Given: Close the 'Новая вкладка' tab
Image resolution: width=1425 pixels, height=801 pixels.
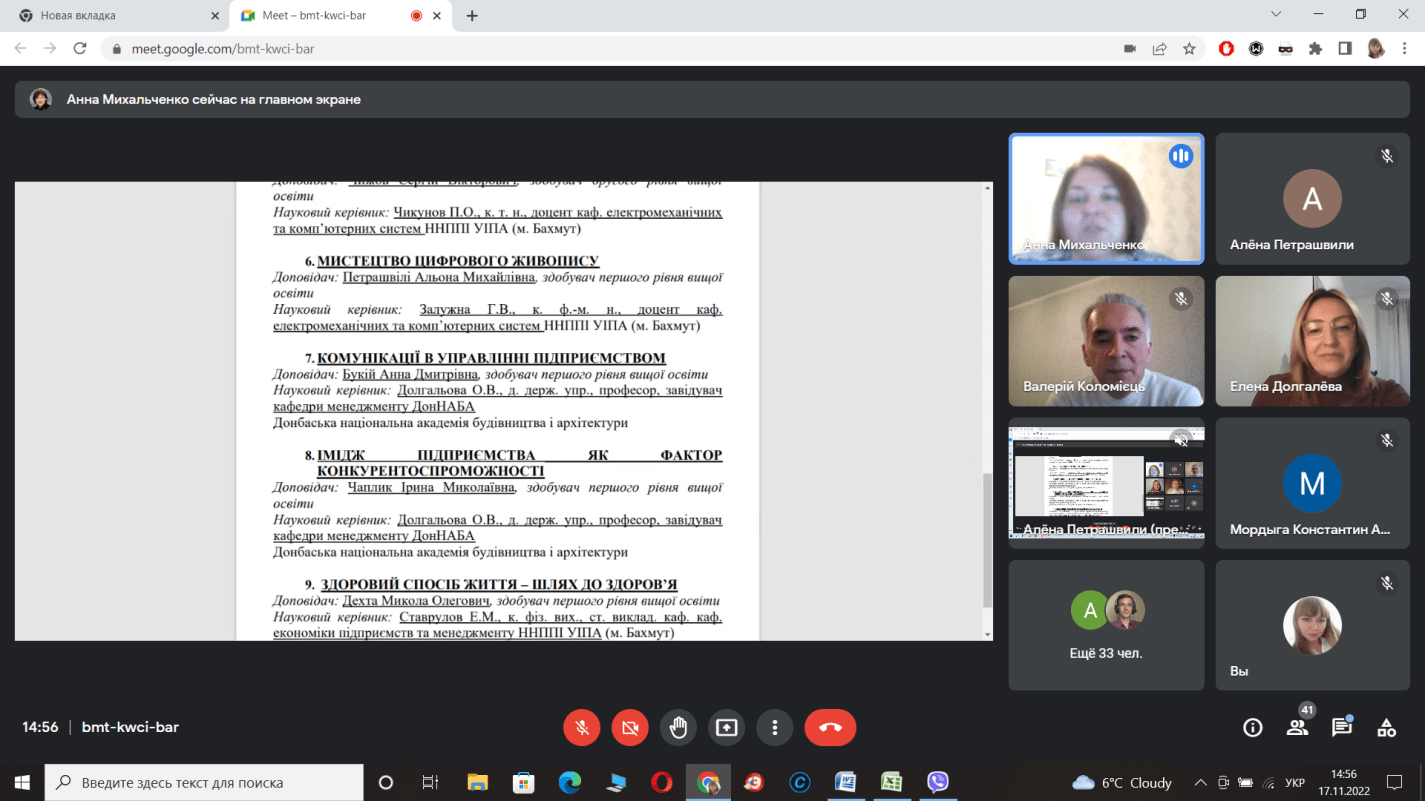Looking at the screenshot, I should [x=215, y=16].
